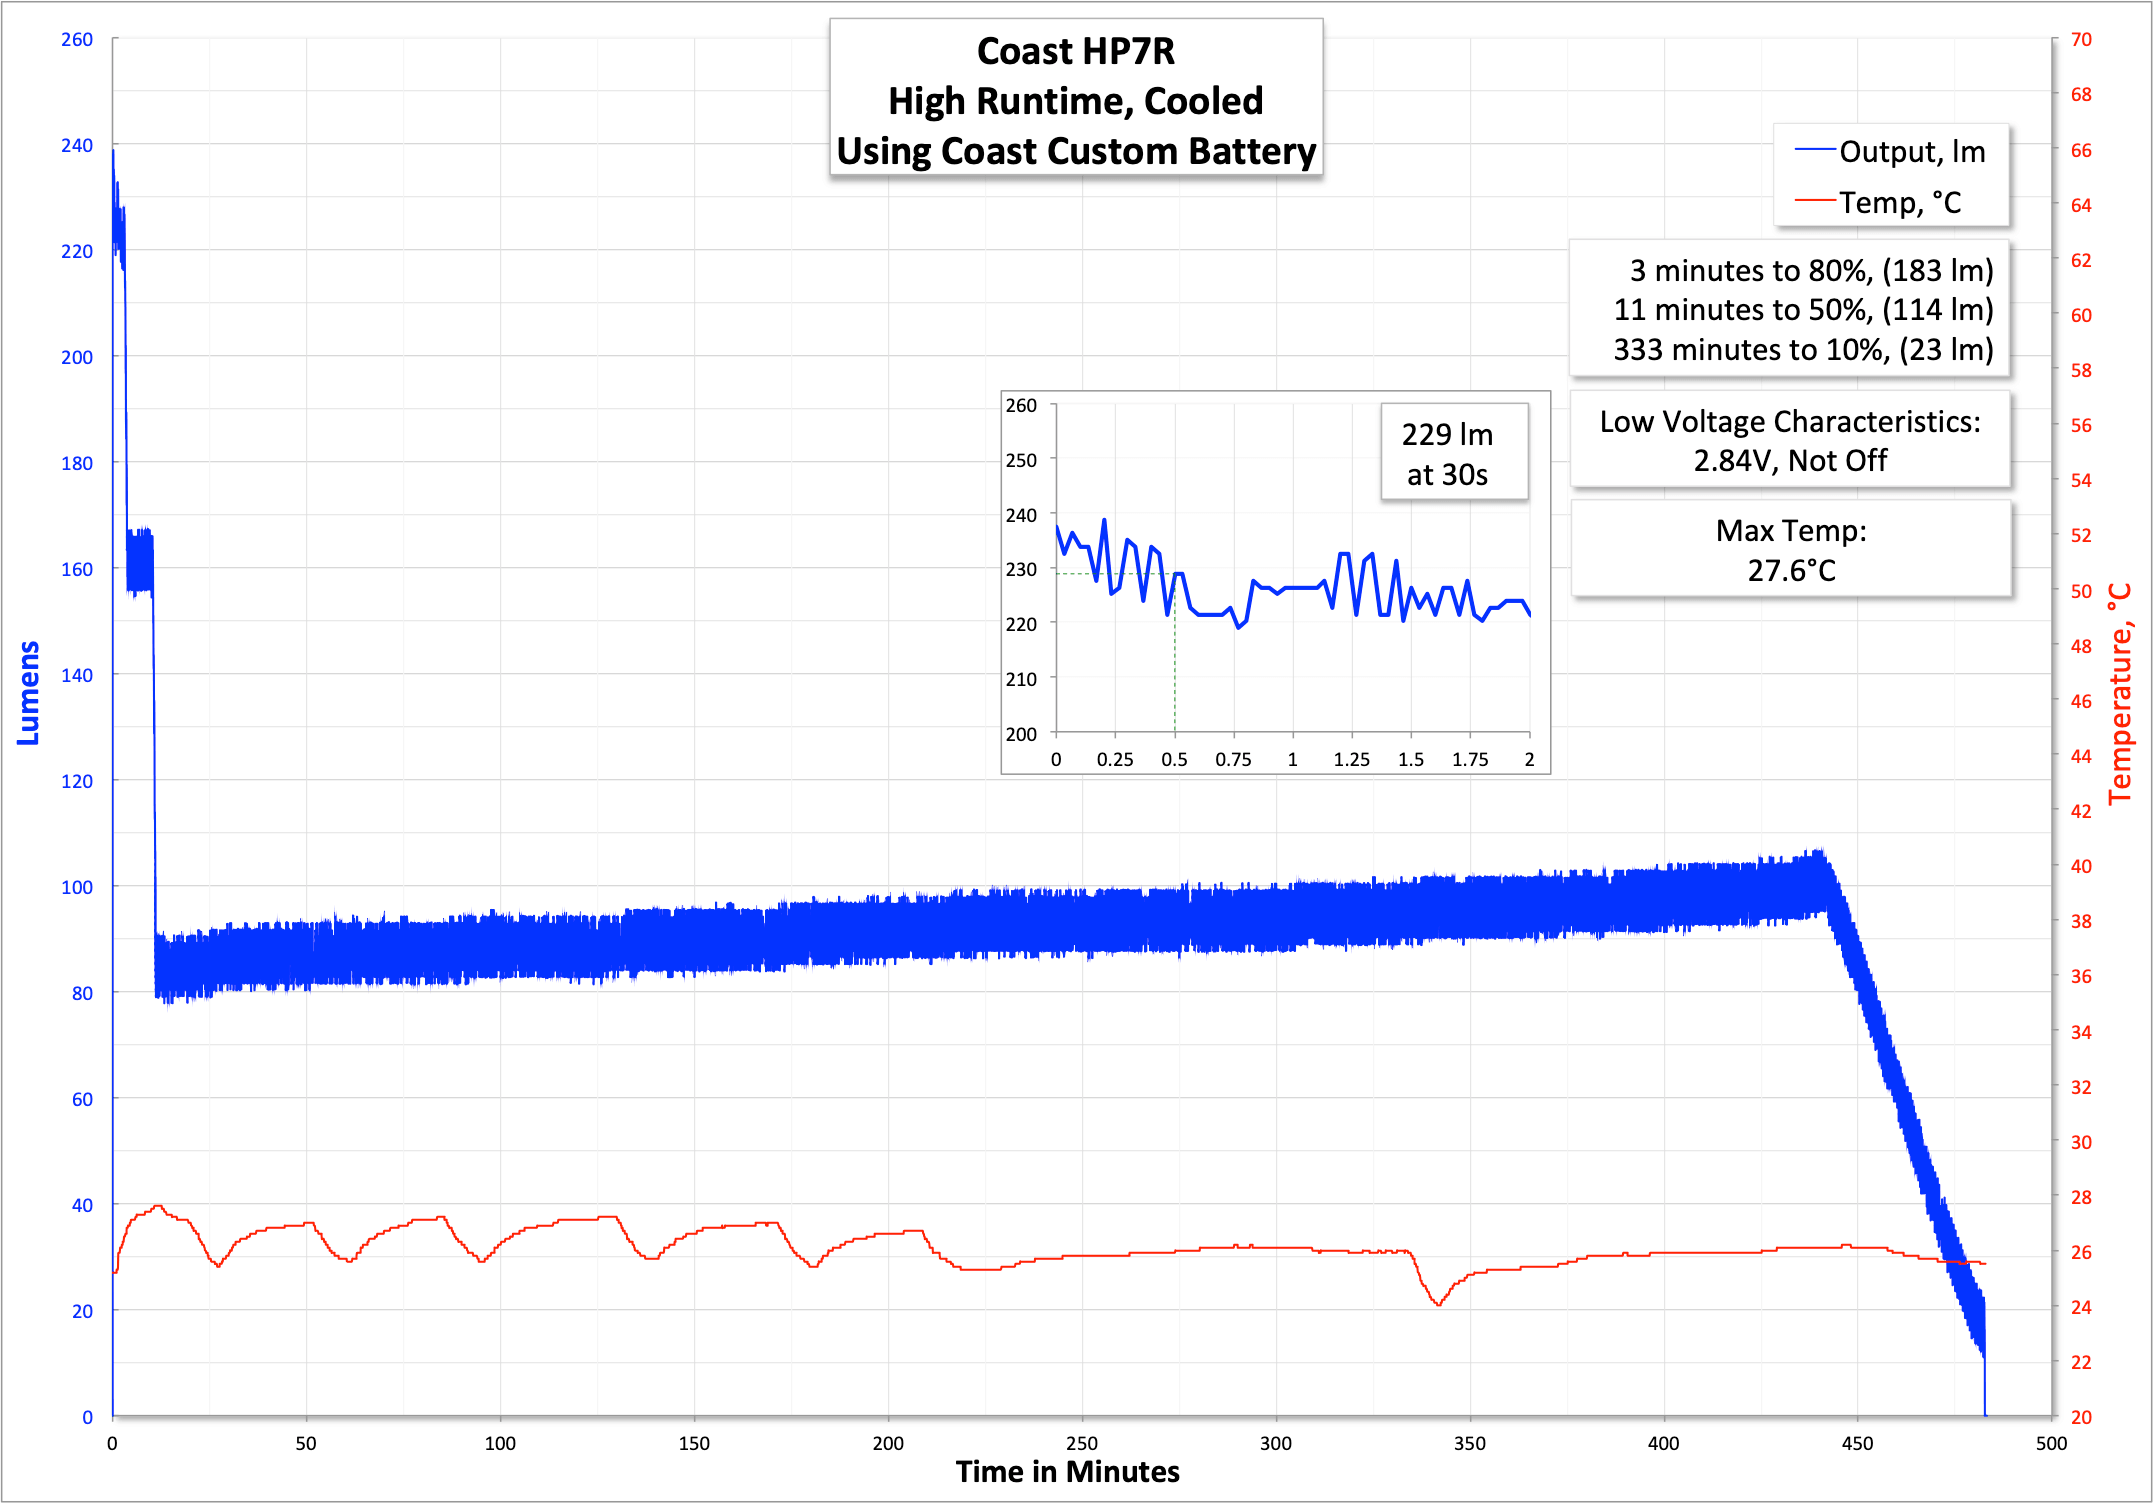Click the Low Voltage Characteristics text box
This screenshot has width=2153, height=1503.
point(1790,441)
